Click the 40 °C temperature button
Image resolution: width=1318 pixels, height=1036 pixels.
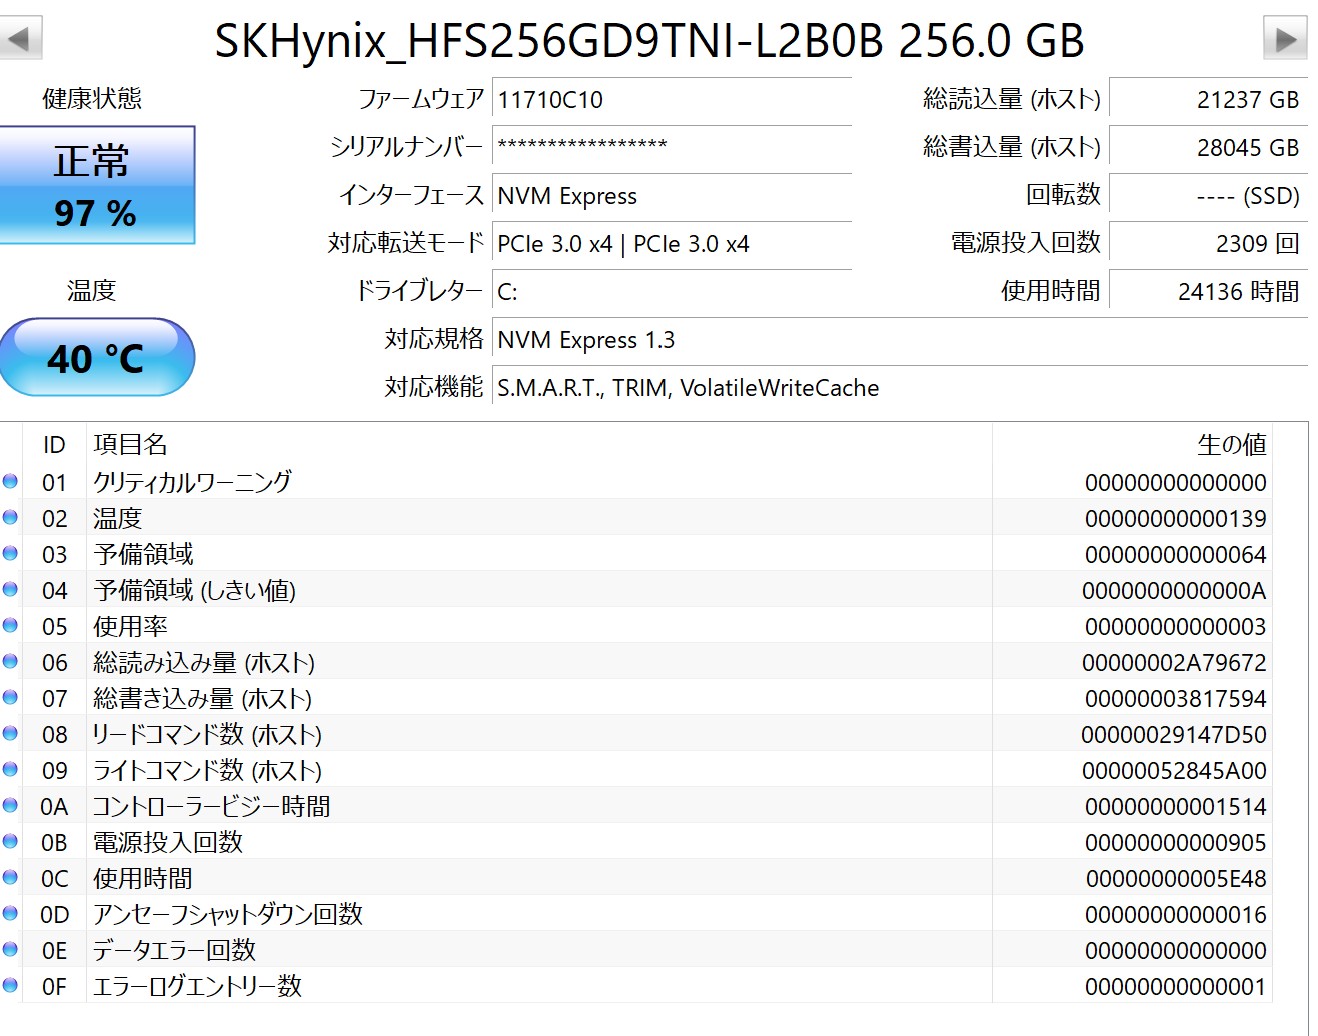tap(96, 357)
